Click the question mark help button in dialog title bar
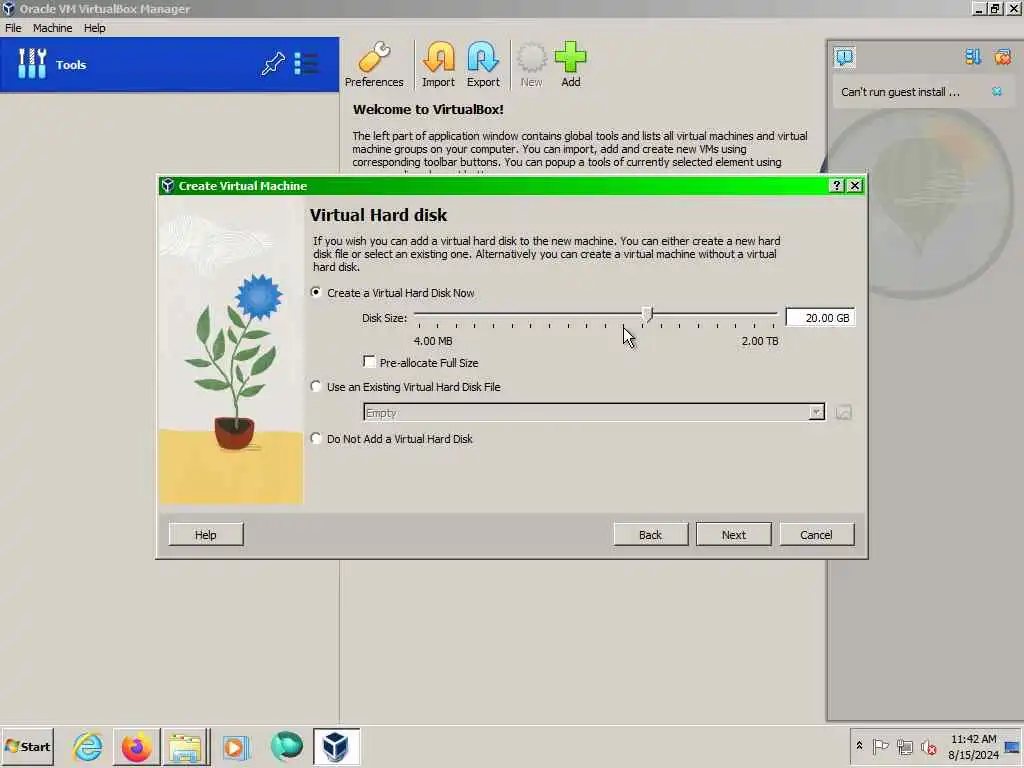Screen dimensions: 1024x768 (836, 185)
